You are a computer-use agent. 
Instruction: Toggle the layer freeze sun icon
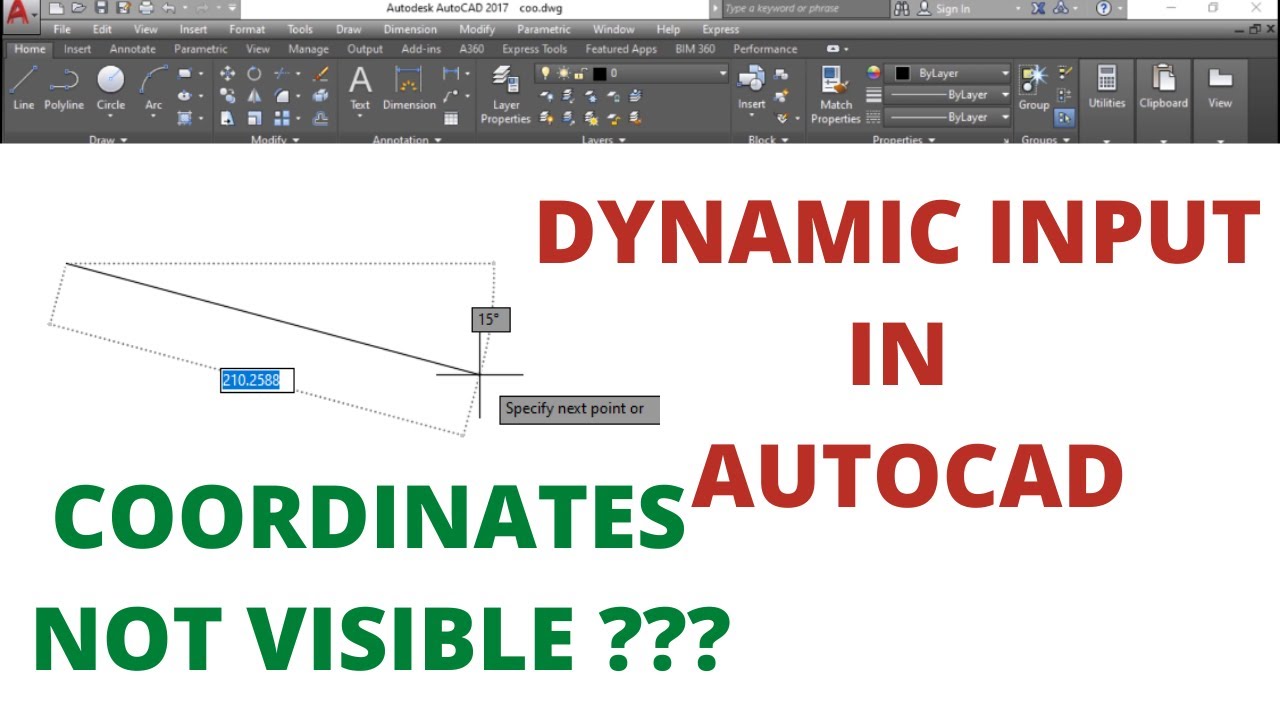point(563,74)
